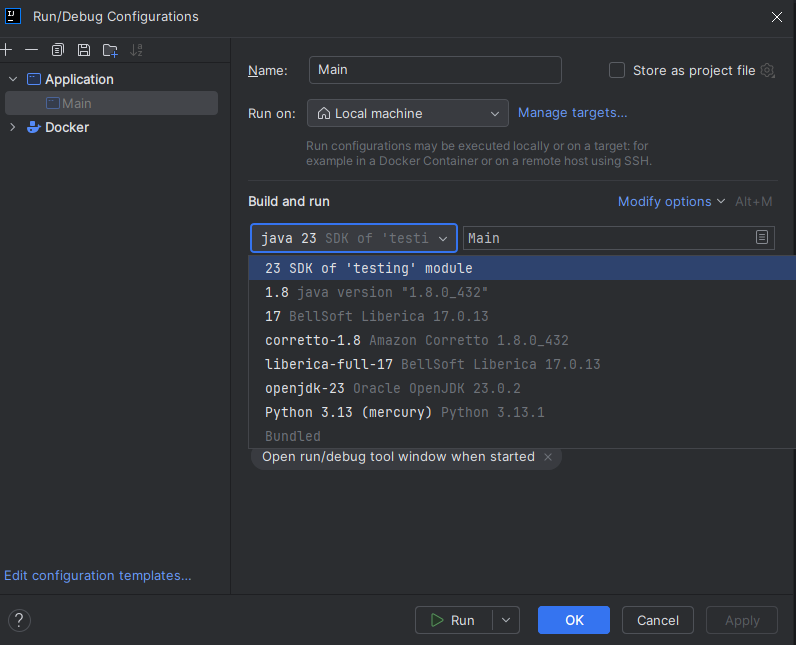Click the Run button
Viewport: 796px width, 645px height.
coord(454,620)
